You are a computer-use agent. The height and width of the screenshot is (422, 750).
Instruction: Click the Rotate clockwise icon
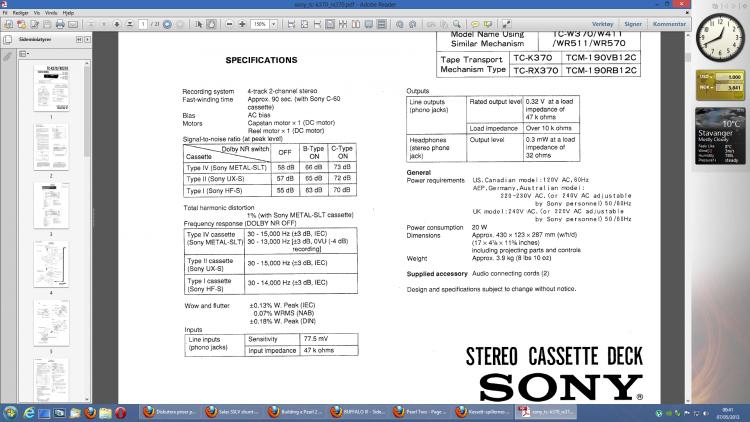[412, 24]
